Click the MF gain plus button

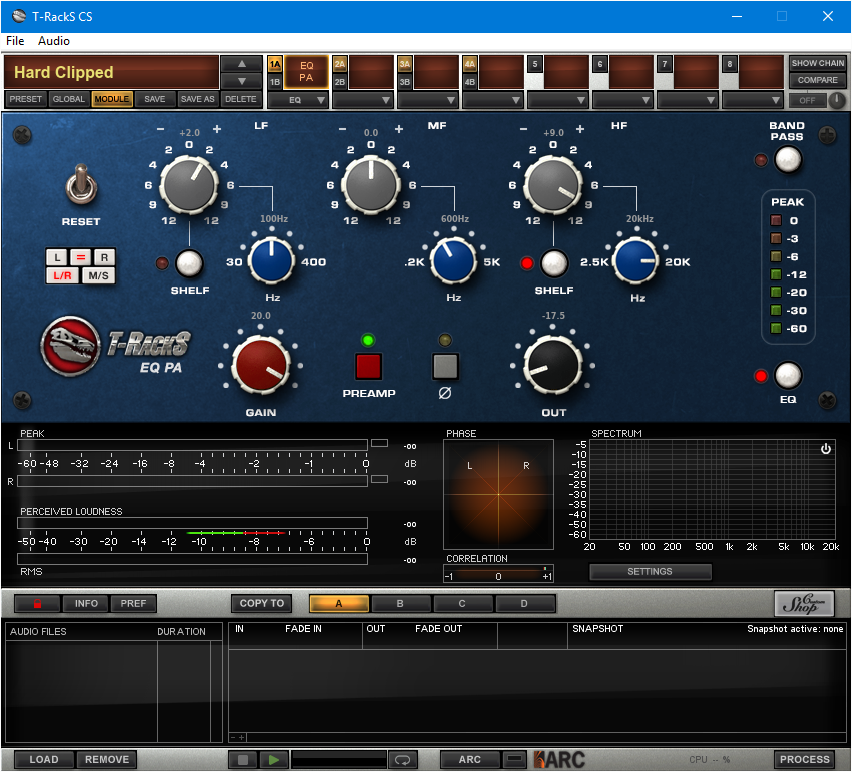coord(399,129)
